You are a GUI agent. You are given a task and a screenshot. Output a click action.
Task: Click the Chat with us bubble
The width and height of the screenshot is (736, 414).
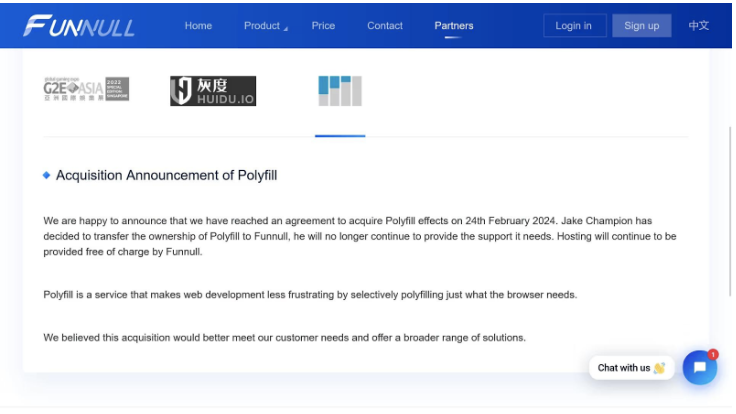coord(630,368)
